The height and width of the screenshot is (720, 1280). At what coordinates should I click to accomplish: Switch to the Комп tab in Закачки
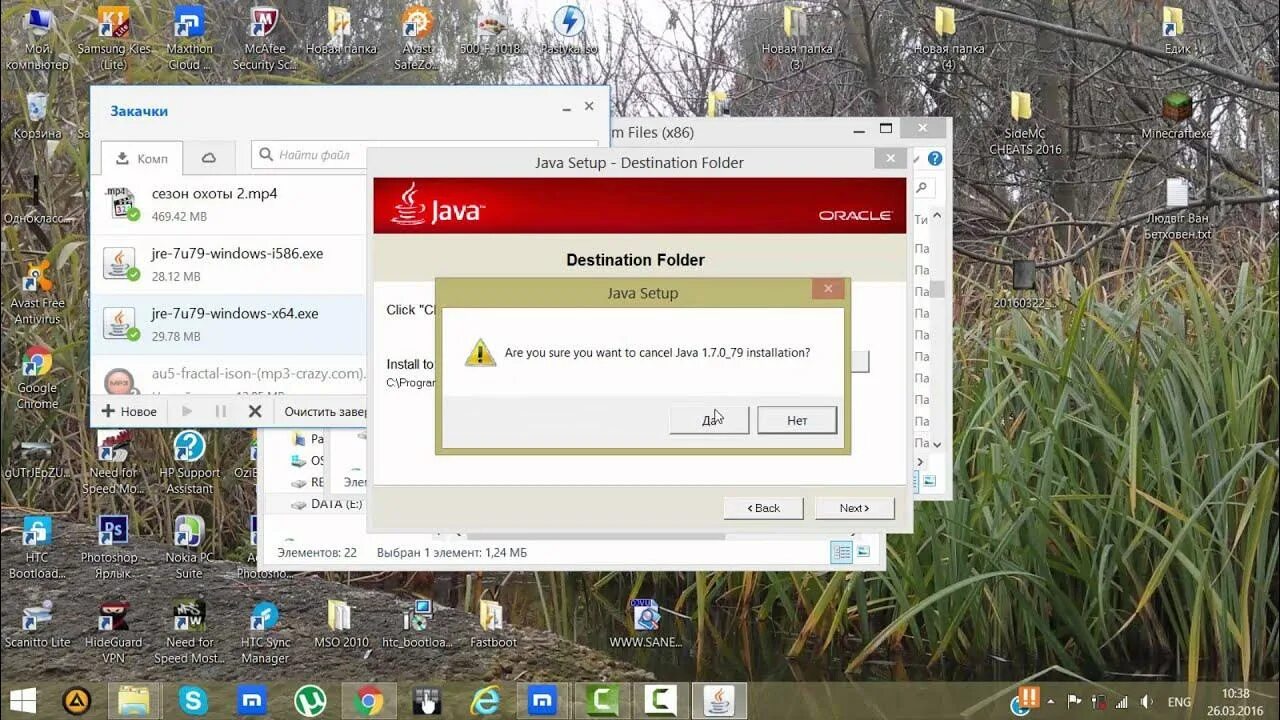(x=142, y=158)
